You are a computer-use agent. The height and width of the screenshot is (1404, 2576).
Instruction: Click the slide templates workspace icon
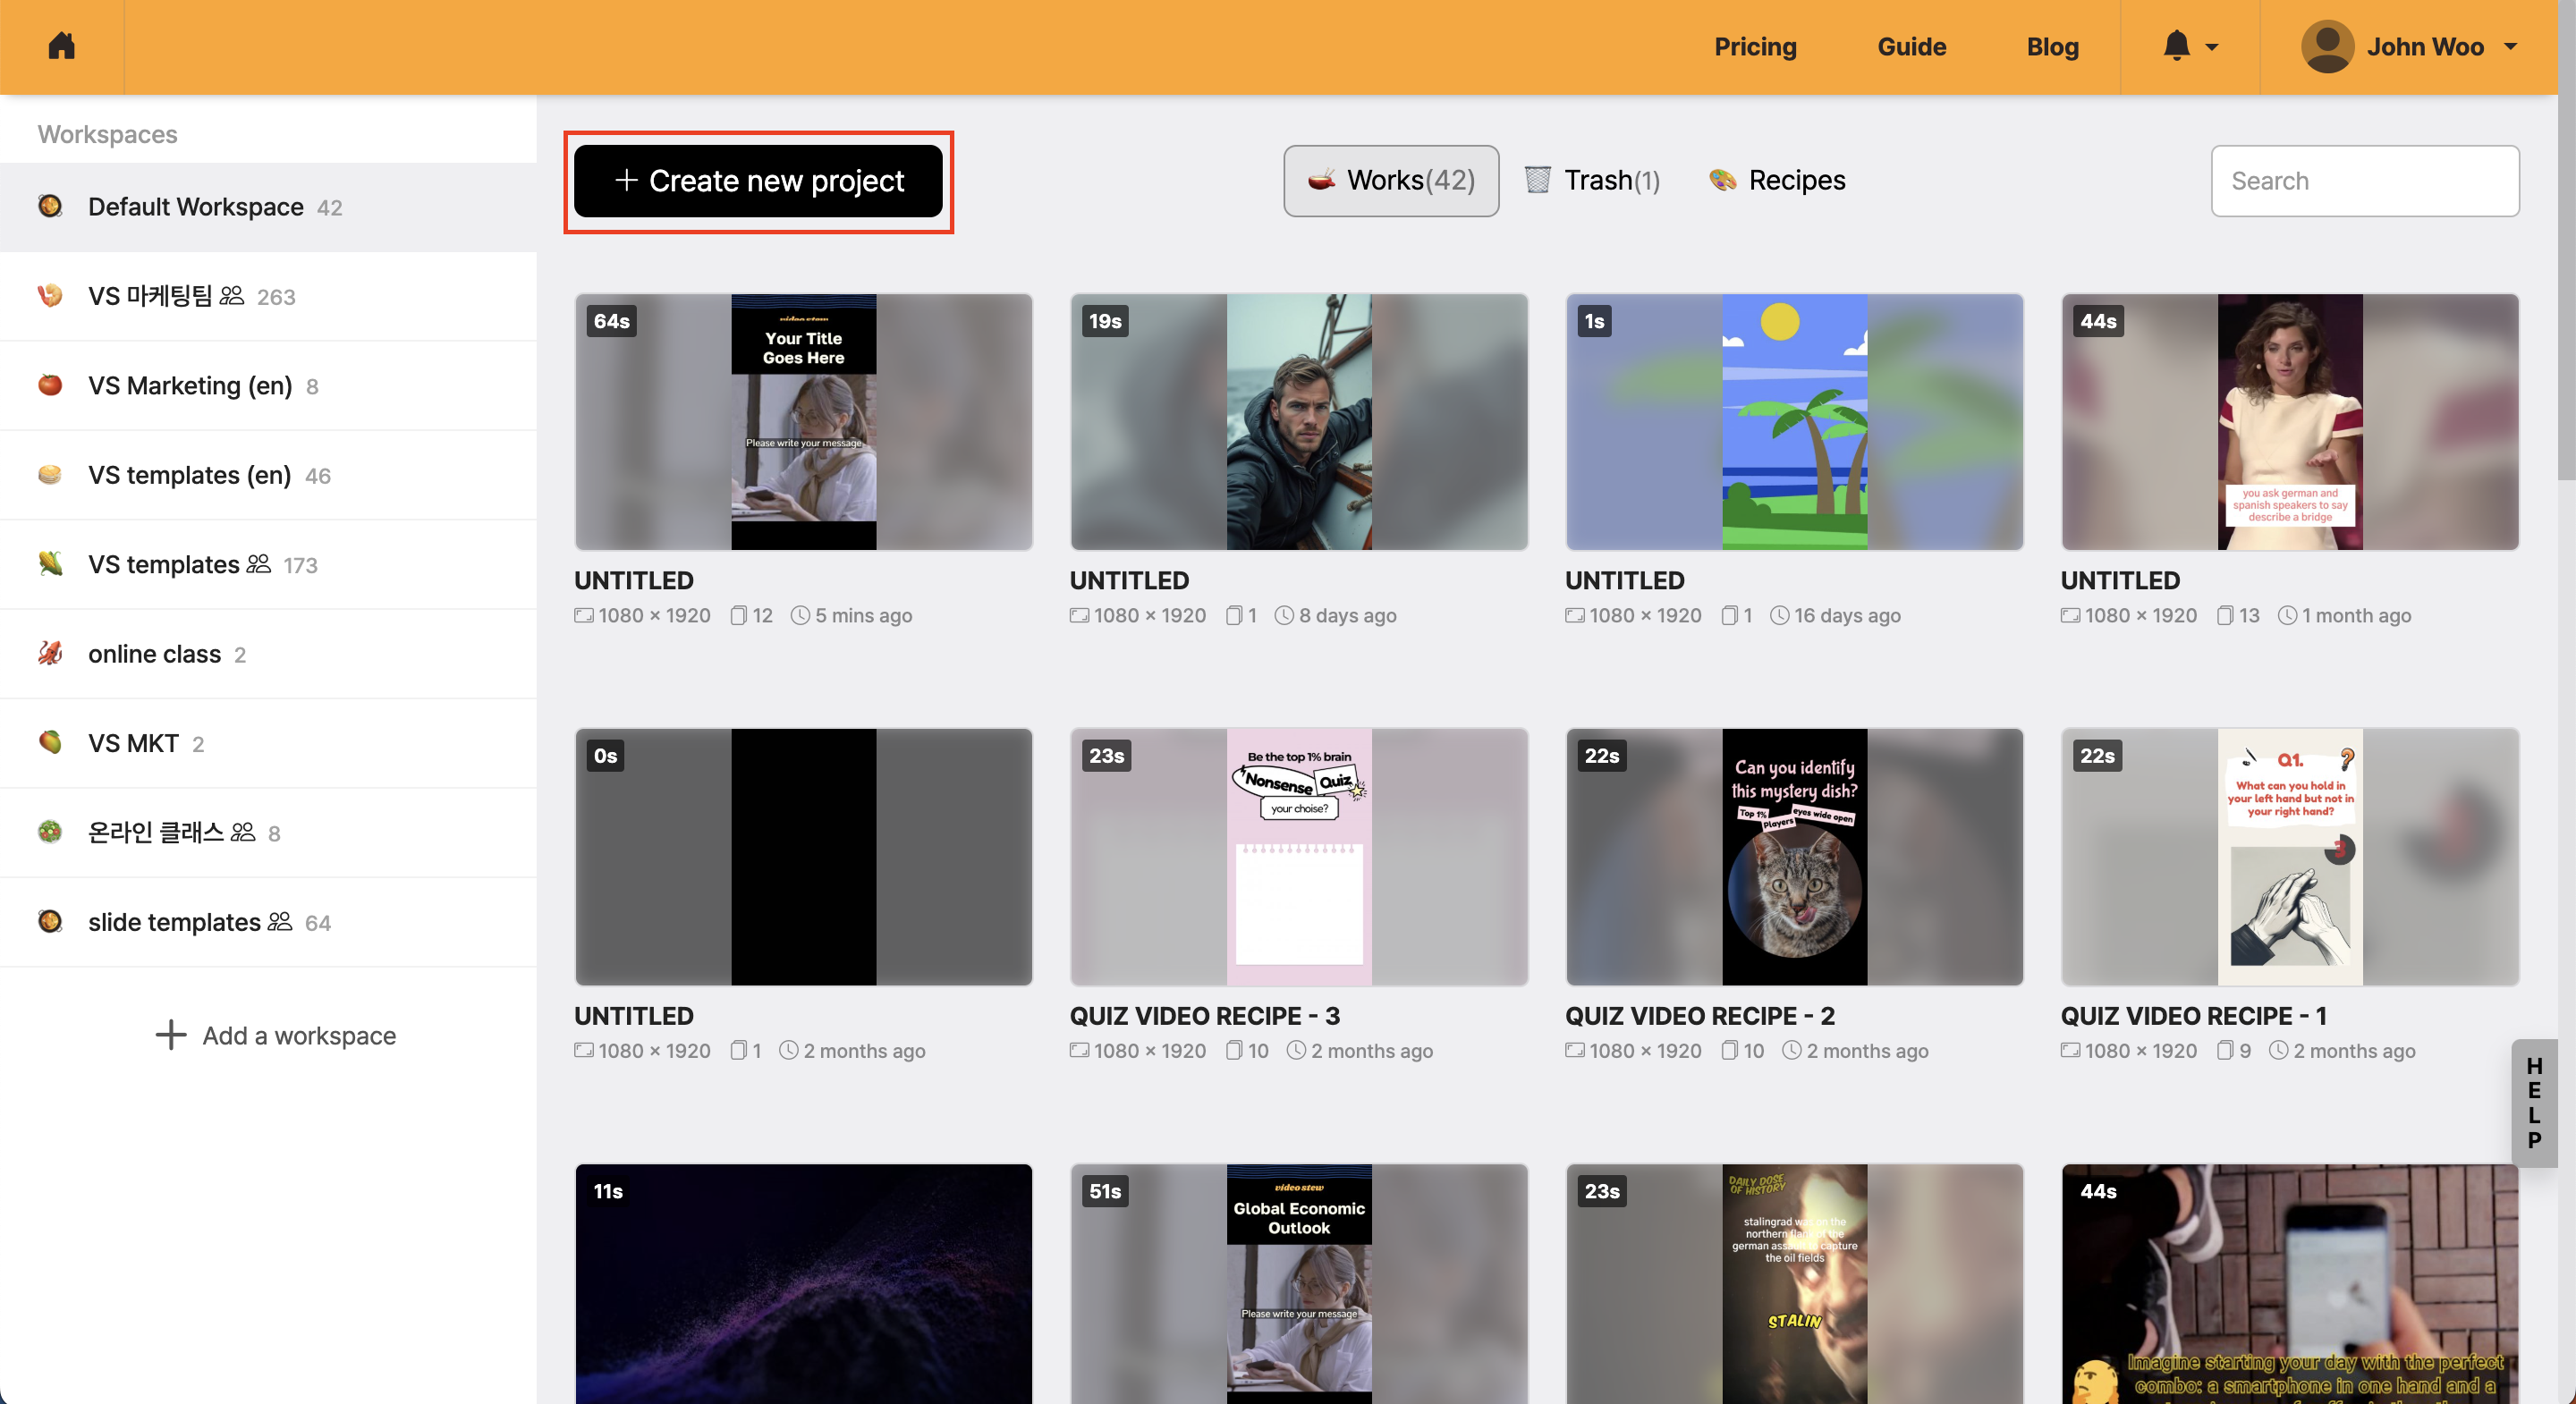coord(50,921)
